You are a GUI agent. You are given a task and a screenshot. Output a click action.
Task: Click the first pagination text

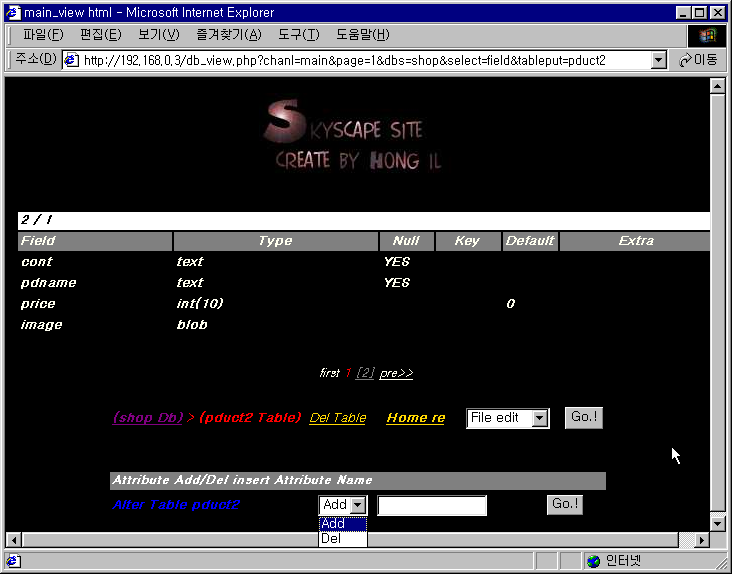pyautogui.click(x=330, y=373)
